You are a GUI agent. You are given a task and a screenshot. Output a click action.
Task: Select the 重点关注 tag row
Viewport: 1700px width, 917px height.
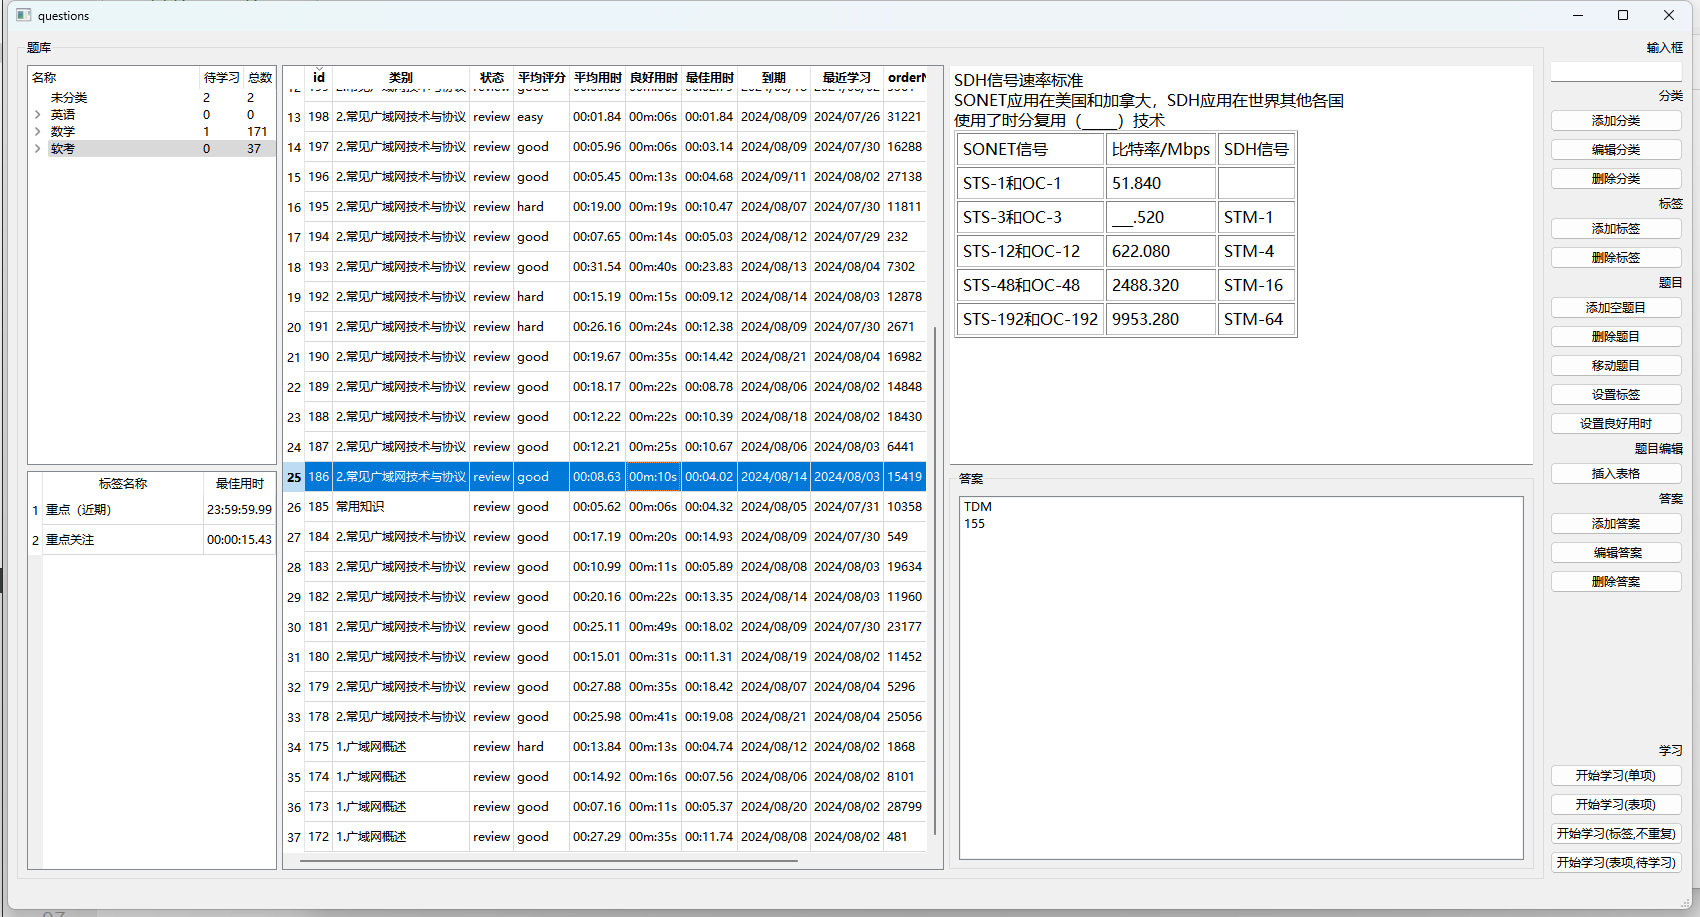[x=152, y=540]
